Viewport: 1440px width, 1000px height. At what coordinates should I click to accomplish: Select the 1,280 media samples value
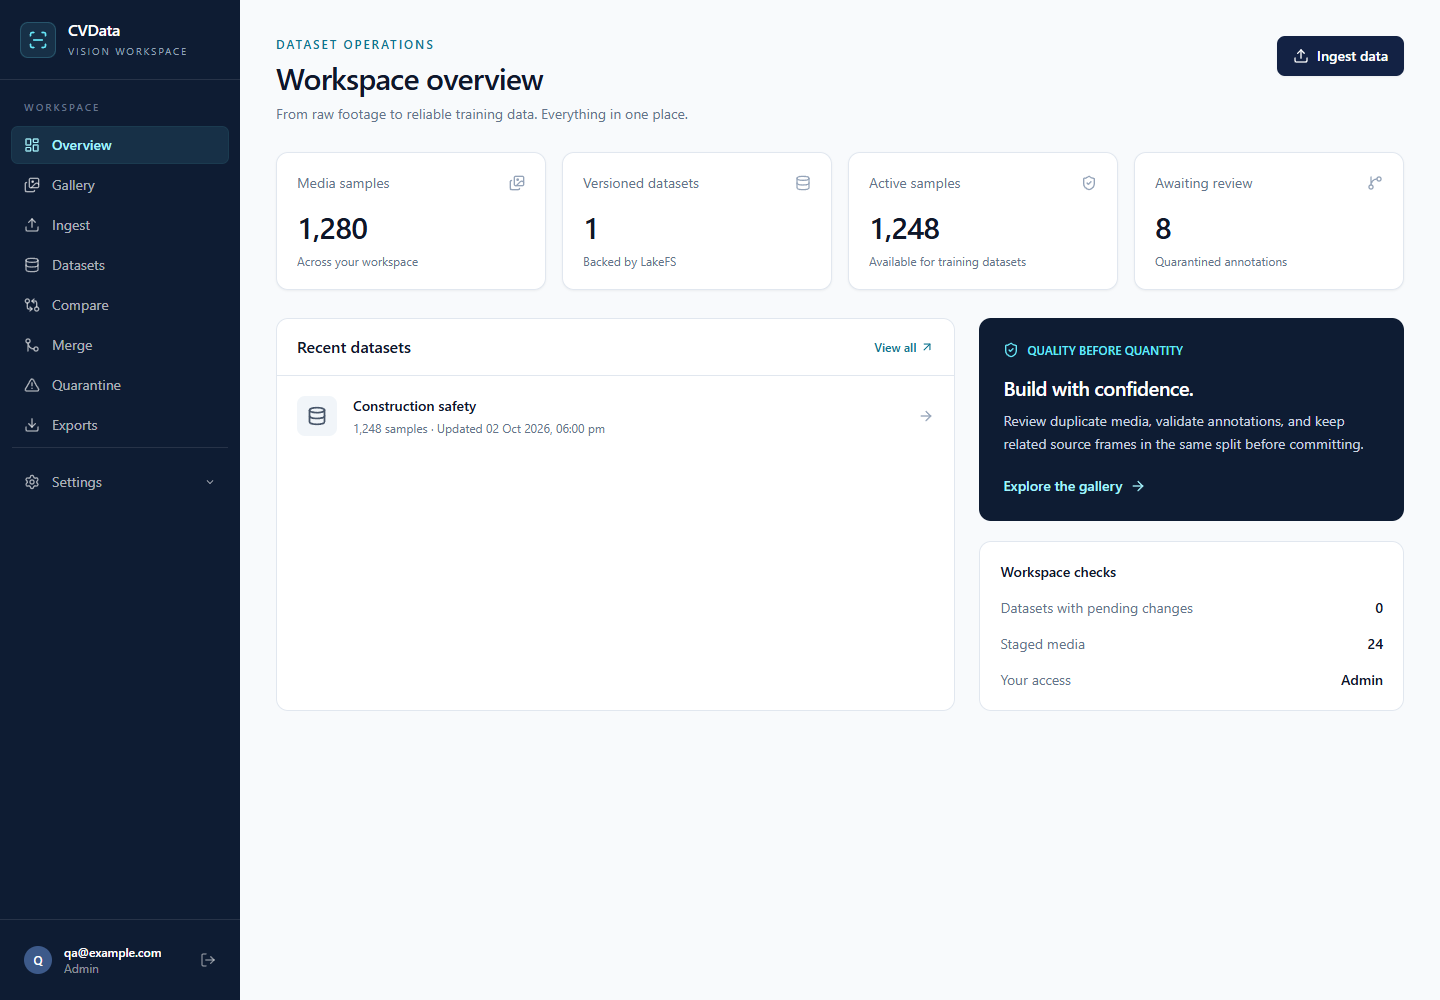click(x=333, y=229)
